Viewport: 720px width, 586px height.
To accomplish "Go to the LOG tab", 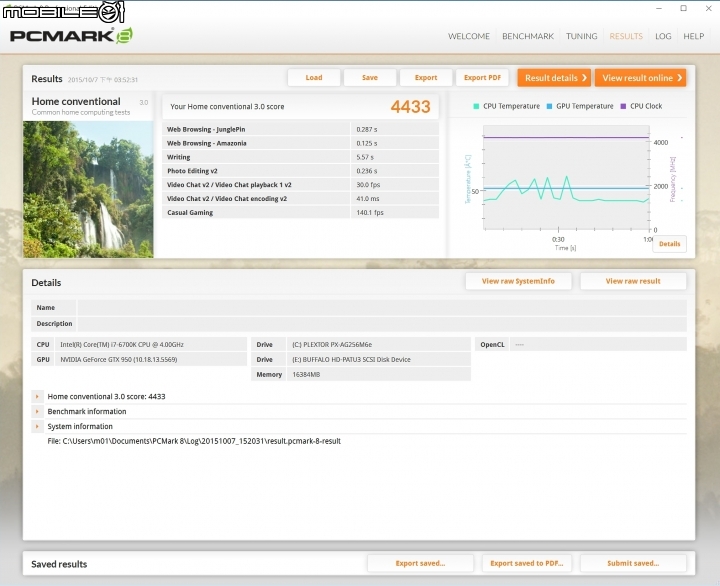I will coord(663,36).
